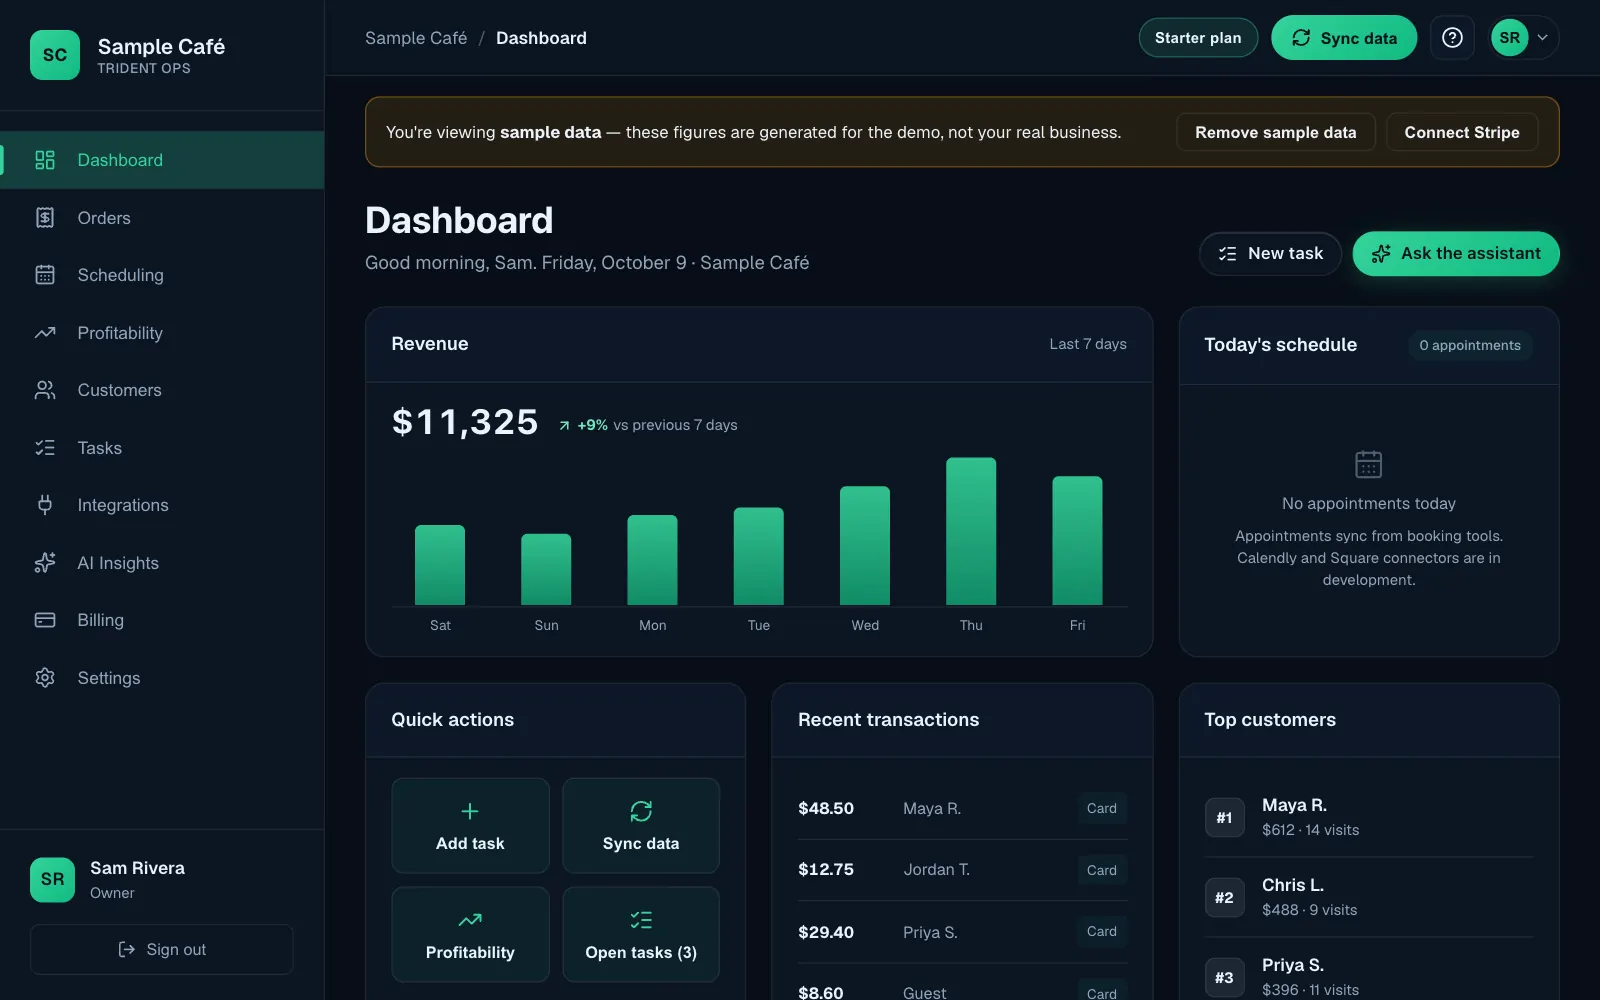Viewport: 1600px width, 1000px height.
Task: Click the Sync data button in header
Action: click(1344, 38)
